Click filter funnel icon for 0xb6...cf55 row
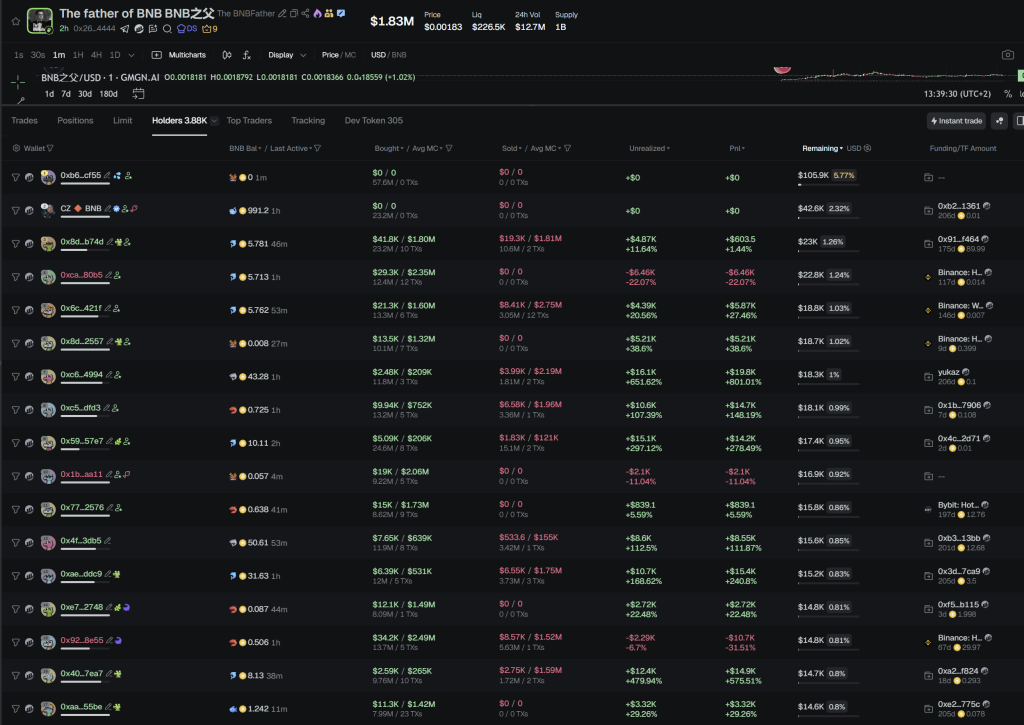 pos(15,176)
